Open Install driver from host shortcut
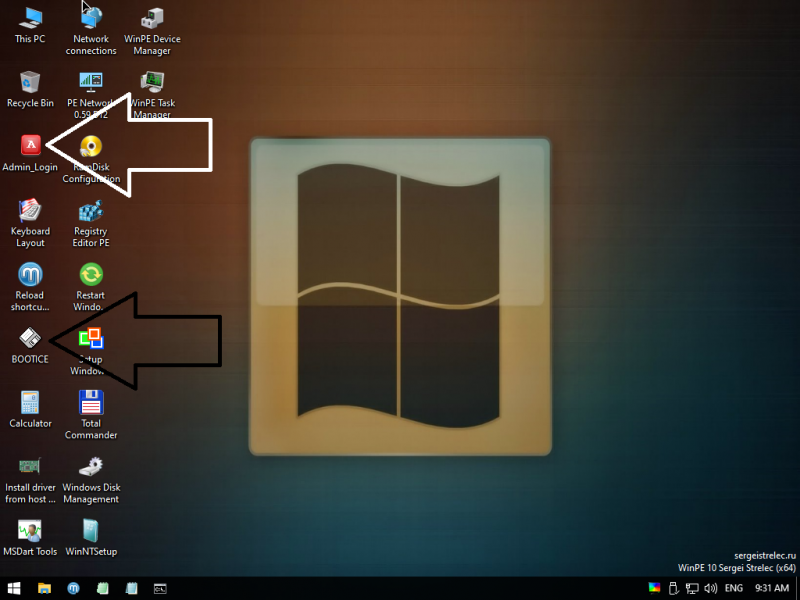Image resolution: width=800 pixels, height=600 pixels. pos(30,480)
